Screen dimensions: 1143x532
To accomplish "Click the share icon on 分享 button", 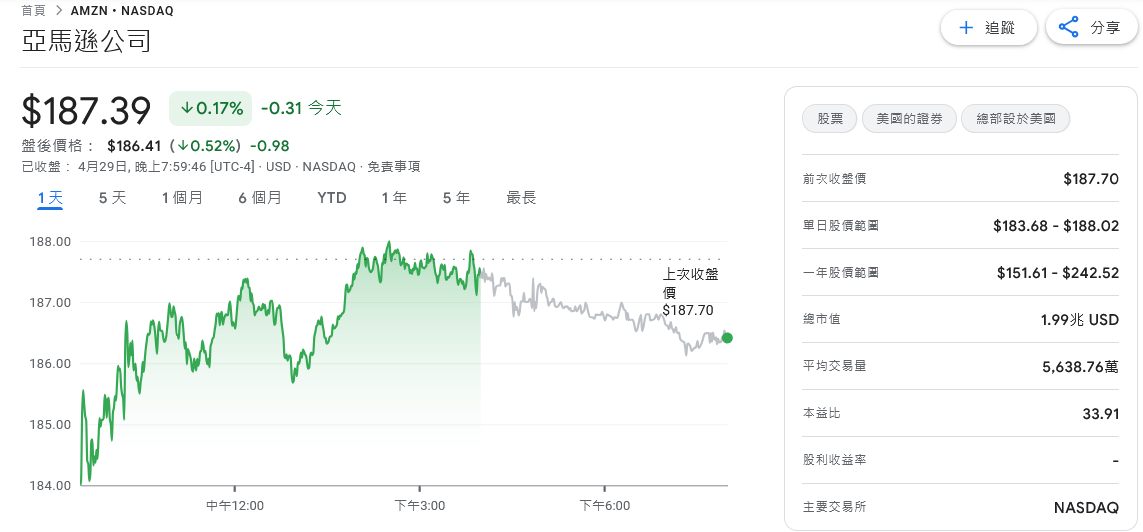I will pyautogui.click(x=1069, y=28).
